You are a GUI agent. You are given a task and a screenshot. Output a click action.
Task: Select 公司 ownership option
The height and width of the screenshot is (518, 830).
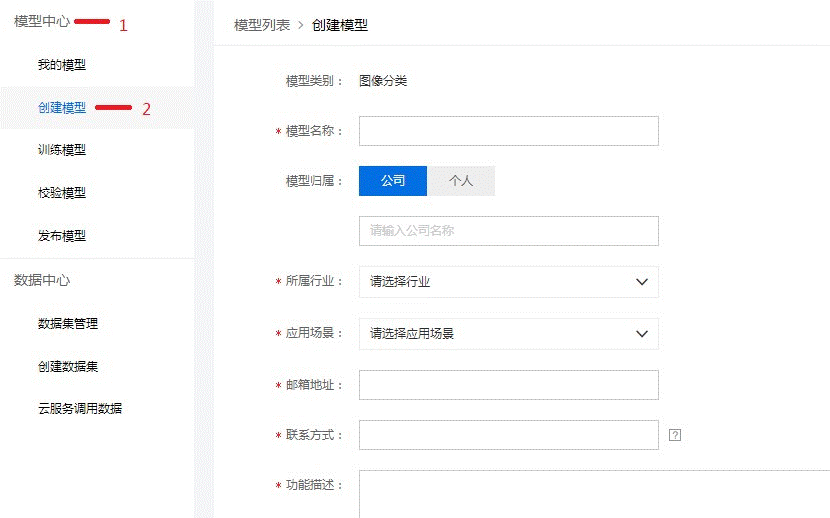pyautogui.click(x=393, y=181)
